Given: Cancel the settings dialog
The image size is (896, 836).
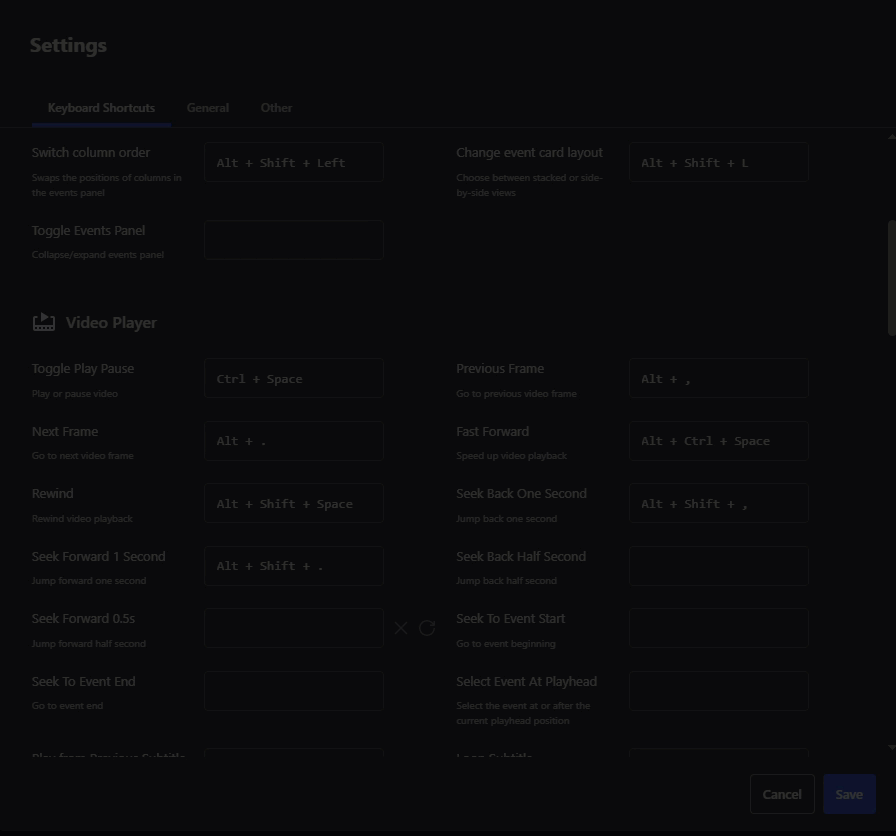Looking at the screenshot, I should pos(781,794).
